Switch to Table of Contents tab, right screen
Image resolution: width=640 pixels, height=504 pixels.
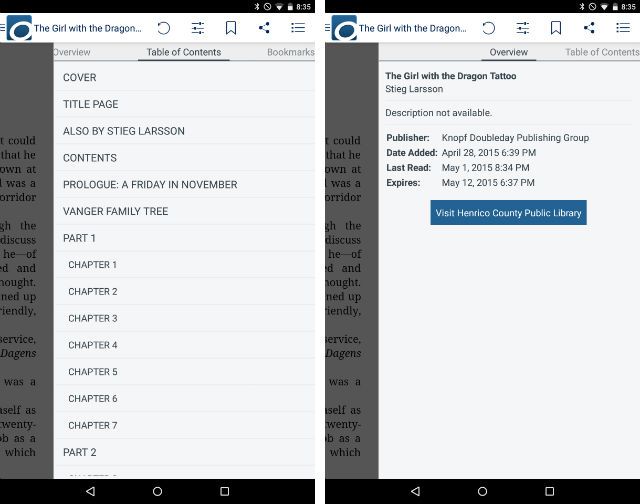pos(602,52)
